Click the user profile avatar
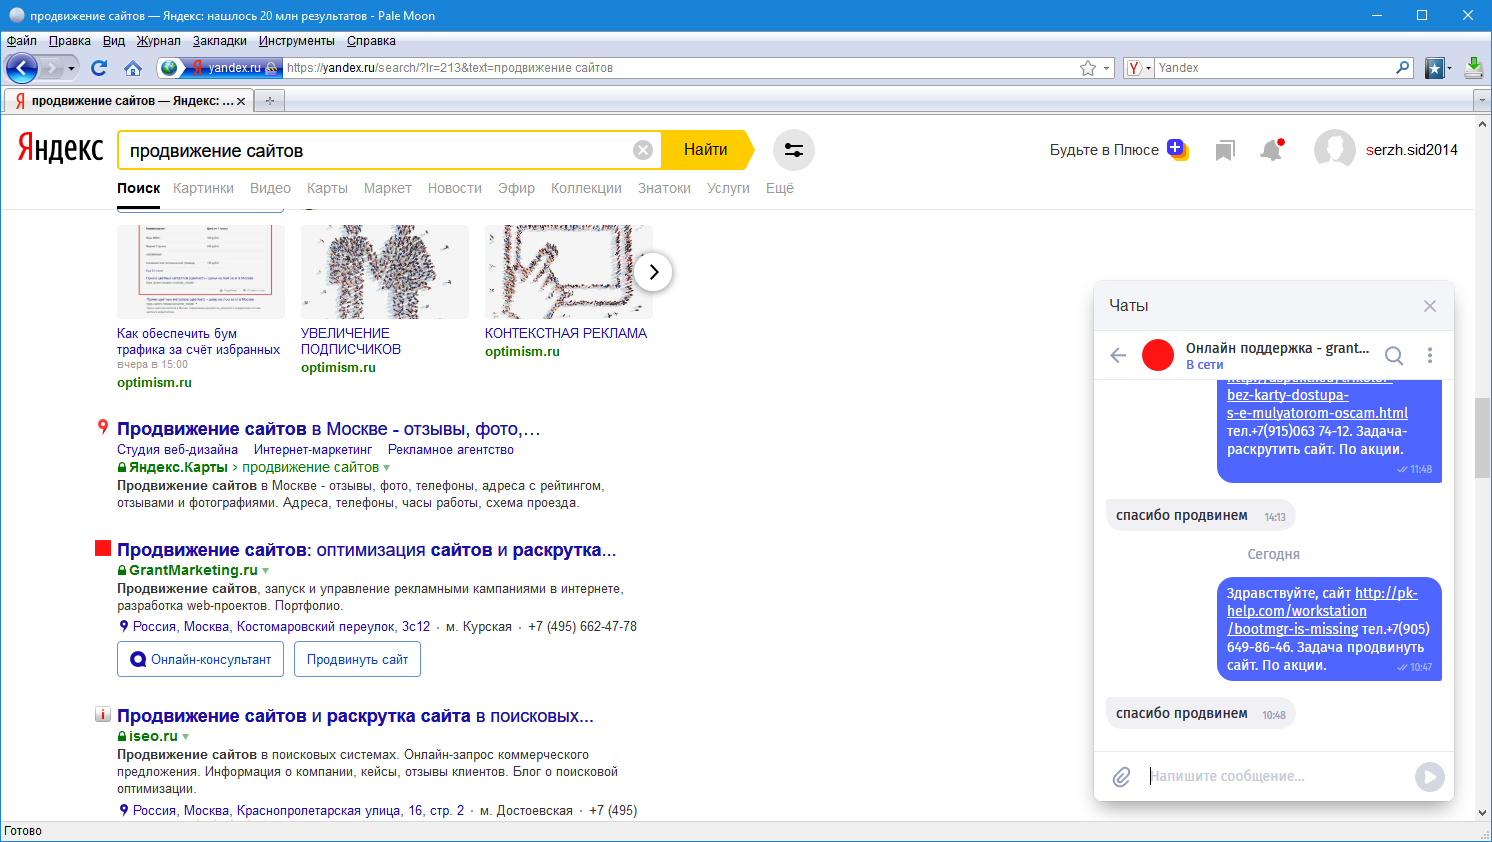This screenshot has height=842, width=1492. pos(1334,150)
